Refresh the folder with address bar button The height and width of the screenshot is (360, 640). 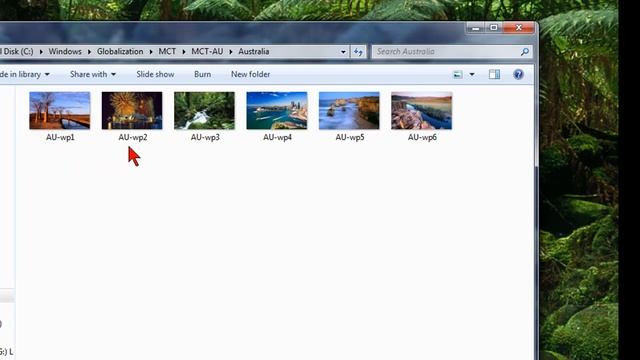[x=358, y=52]
